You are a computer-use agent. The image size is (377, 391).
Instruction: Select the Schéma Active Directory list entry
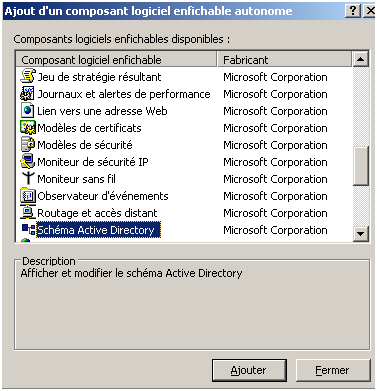[99, 230]
